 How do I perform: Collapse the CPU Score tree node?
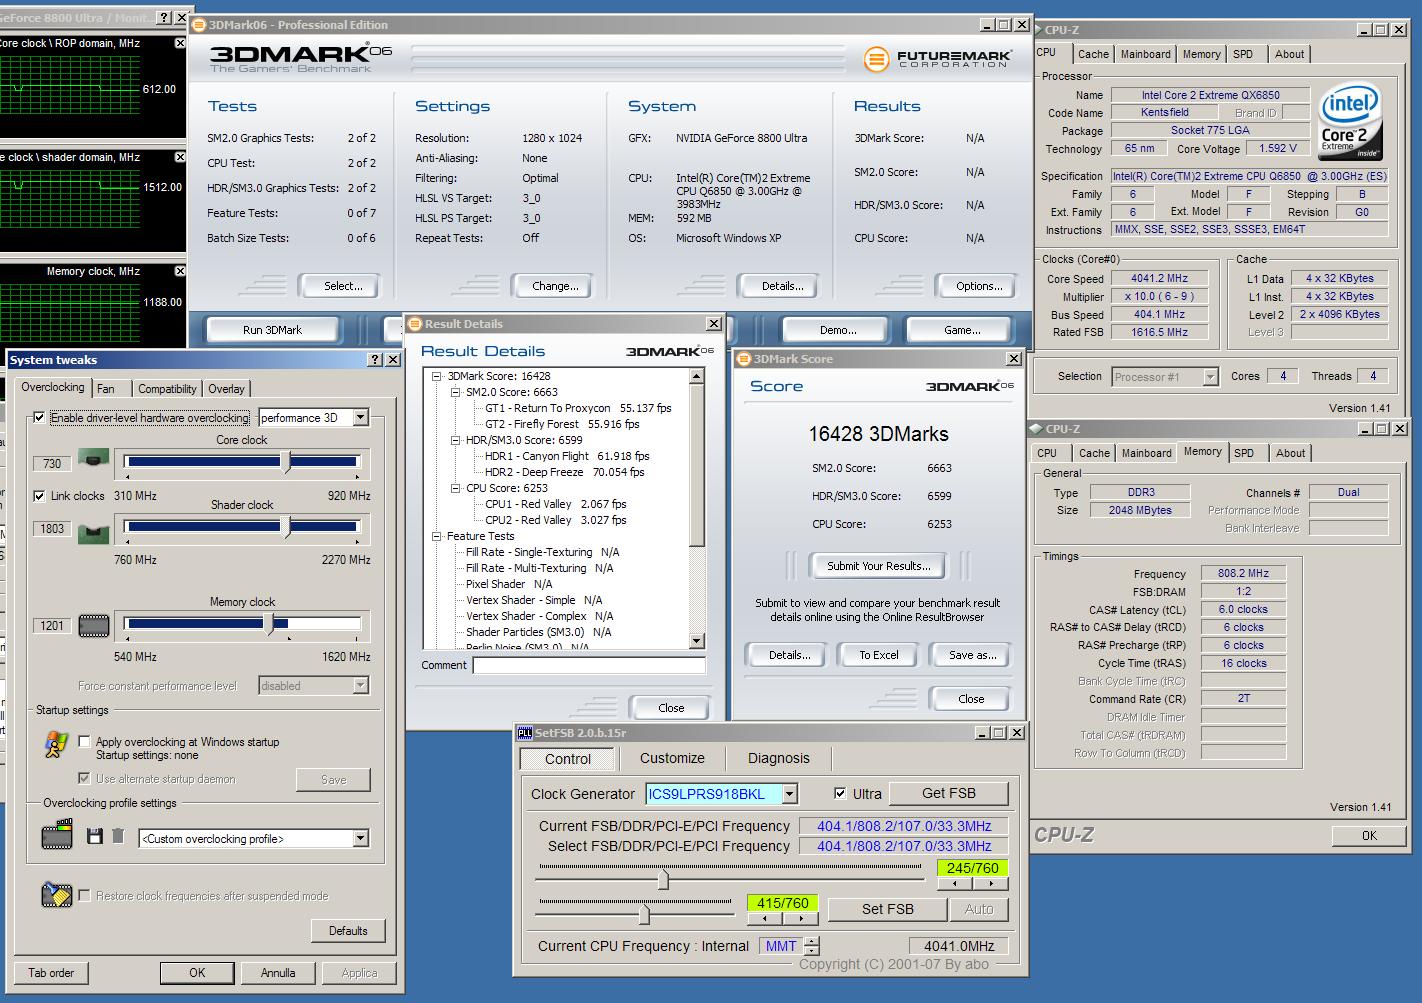pos(455,488)
